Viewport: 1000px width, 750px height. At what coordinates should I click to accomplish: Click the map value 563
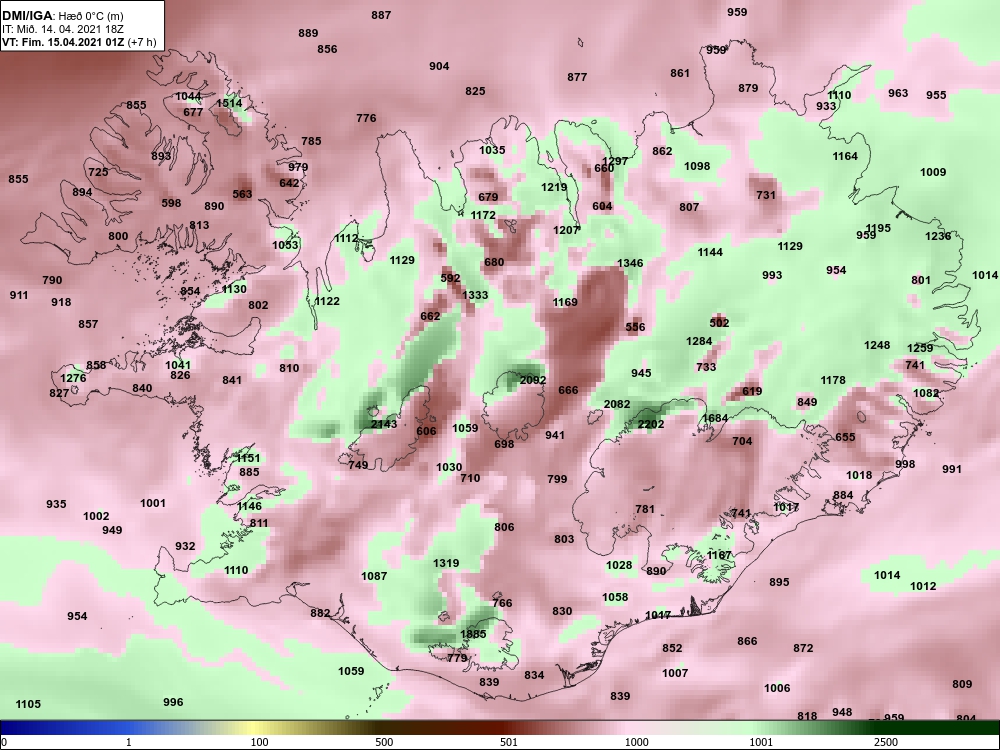tap(242, 194)
